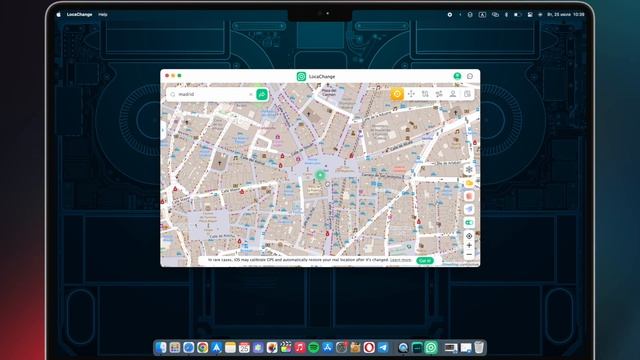Zoom out the map with the minus button
The width and height of the screenshot is (640, 360).
(x=469, y=255)
